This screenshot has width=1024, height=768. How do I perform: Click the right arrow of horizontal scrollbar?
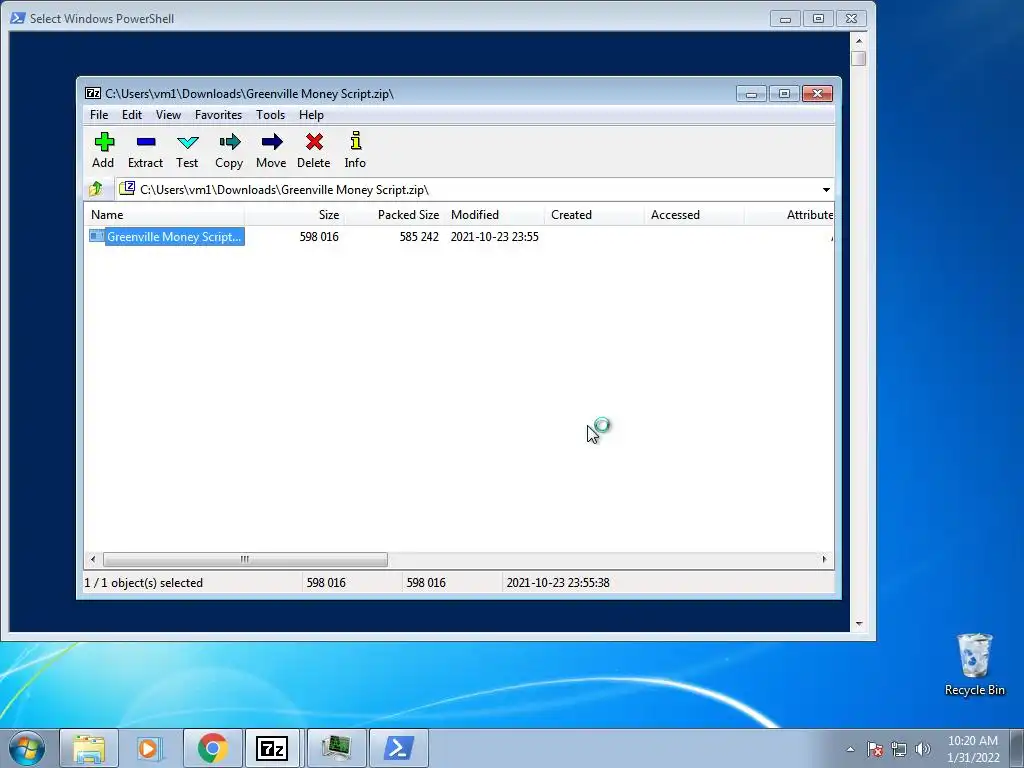click(x=824, y=559)
